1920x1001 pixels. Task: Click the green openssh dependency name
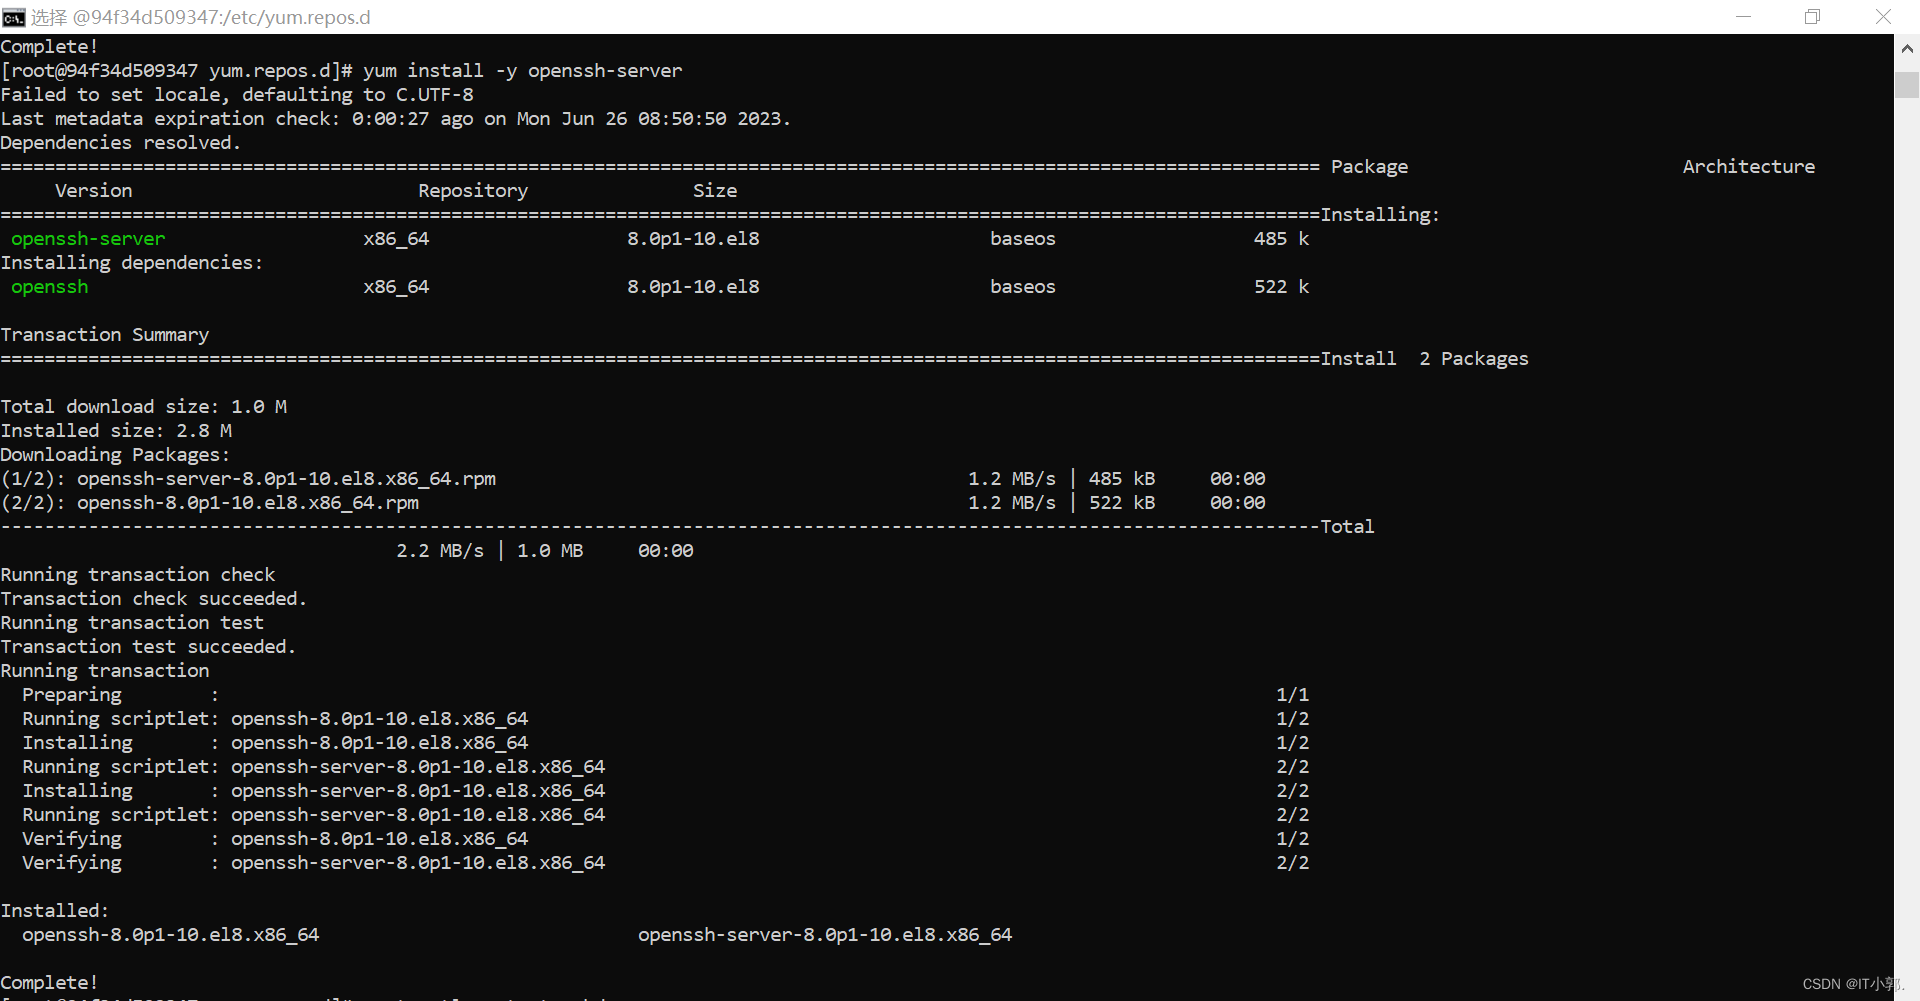tap(50, 287)
